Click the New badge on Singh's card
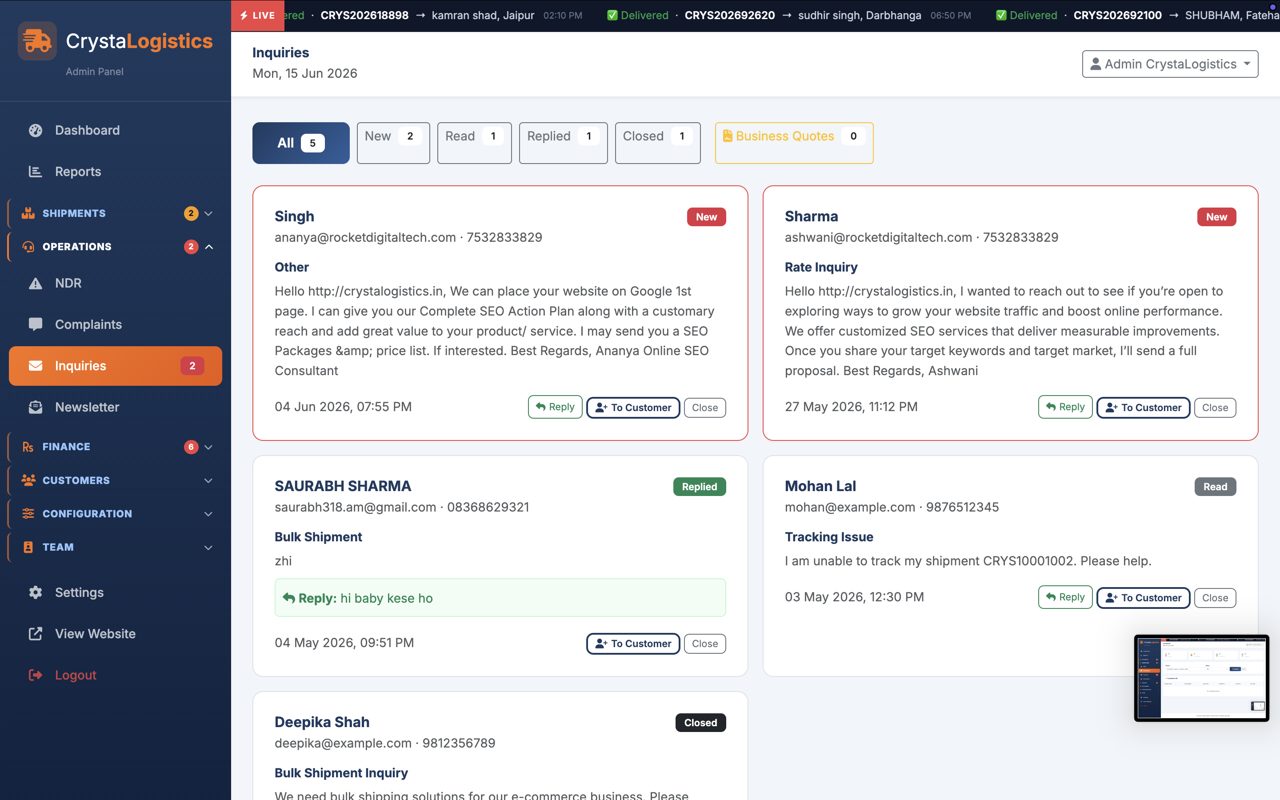The width and height of the screenshot is (1280, 800). [706, 217]
